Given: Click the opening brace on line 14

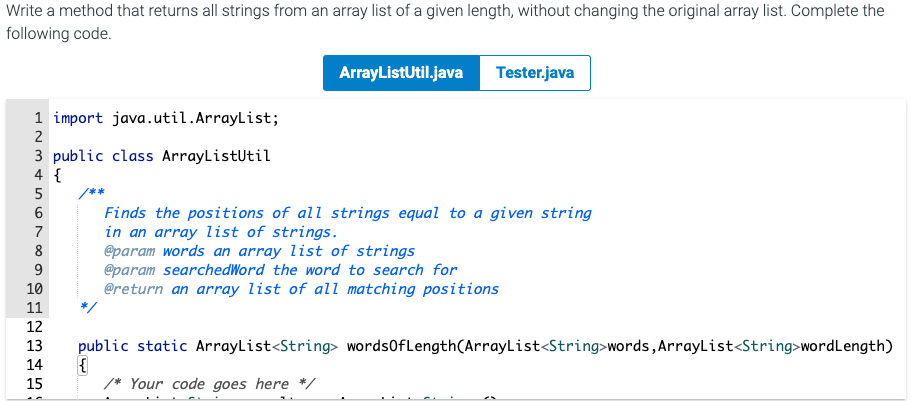Looking at the screenshot, I should pos(83,366).
